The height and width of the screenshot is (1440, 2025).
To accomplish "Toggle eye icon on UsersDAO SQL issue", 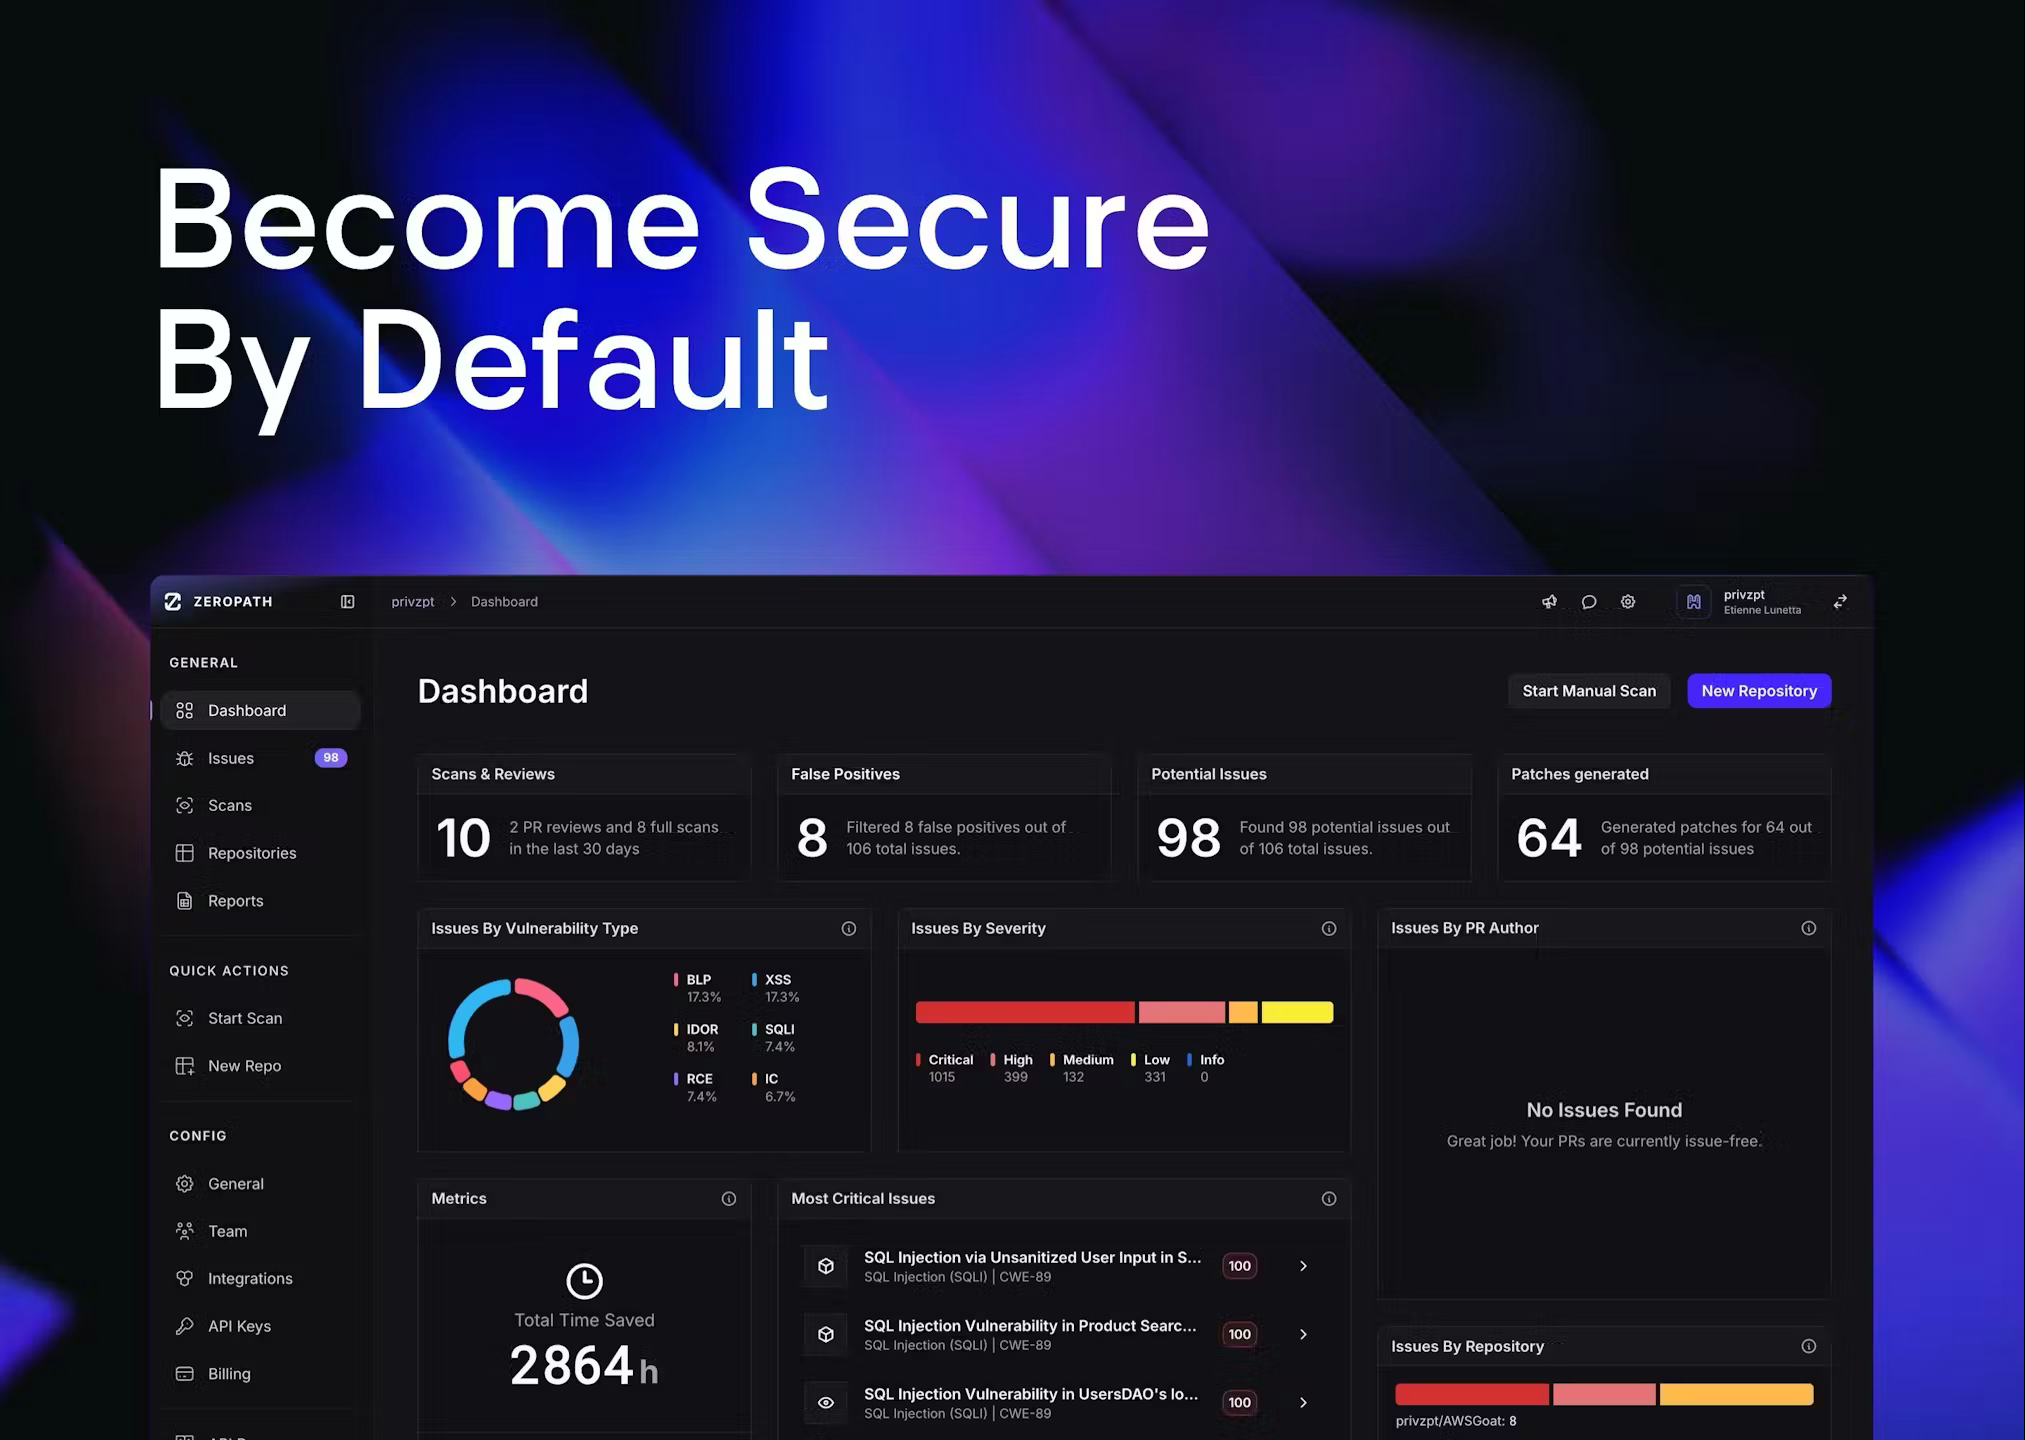I will tap(826, 1402).
